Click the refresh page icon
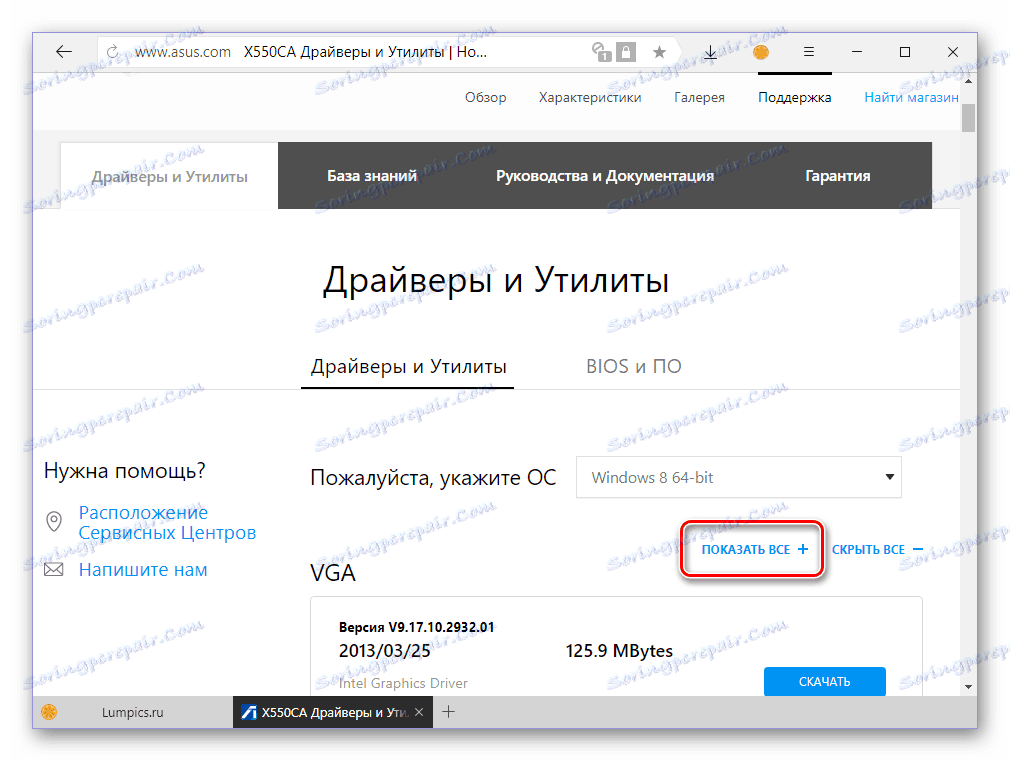Image resolution: width=1010 pixels, height=761 pixels. coord(110,51)
